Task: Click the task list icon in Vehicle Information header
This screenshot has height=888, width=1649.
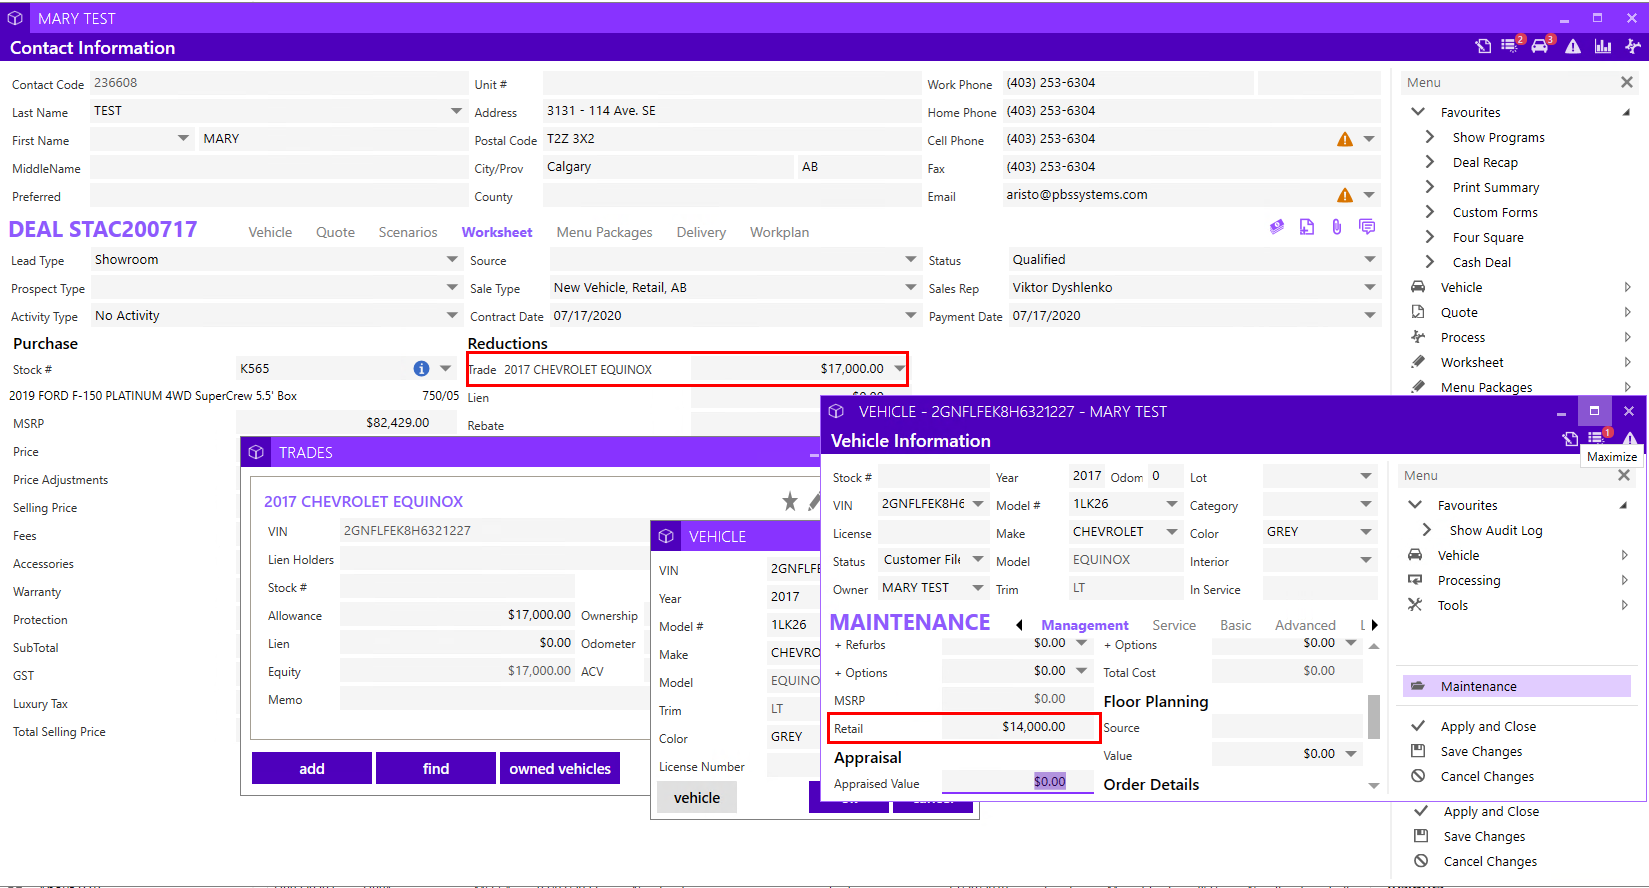Action: coord(1597,438)
